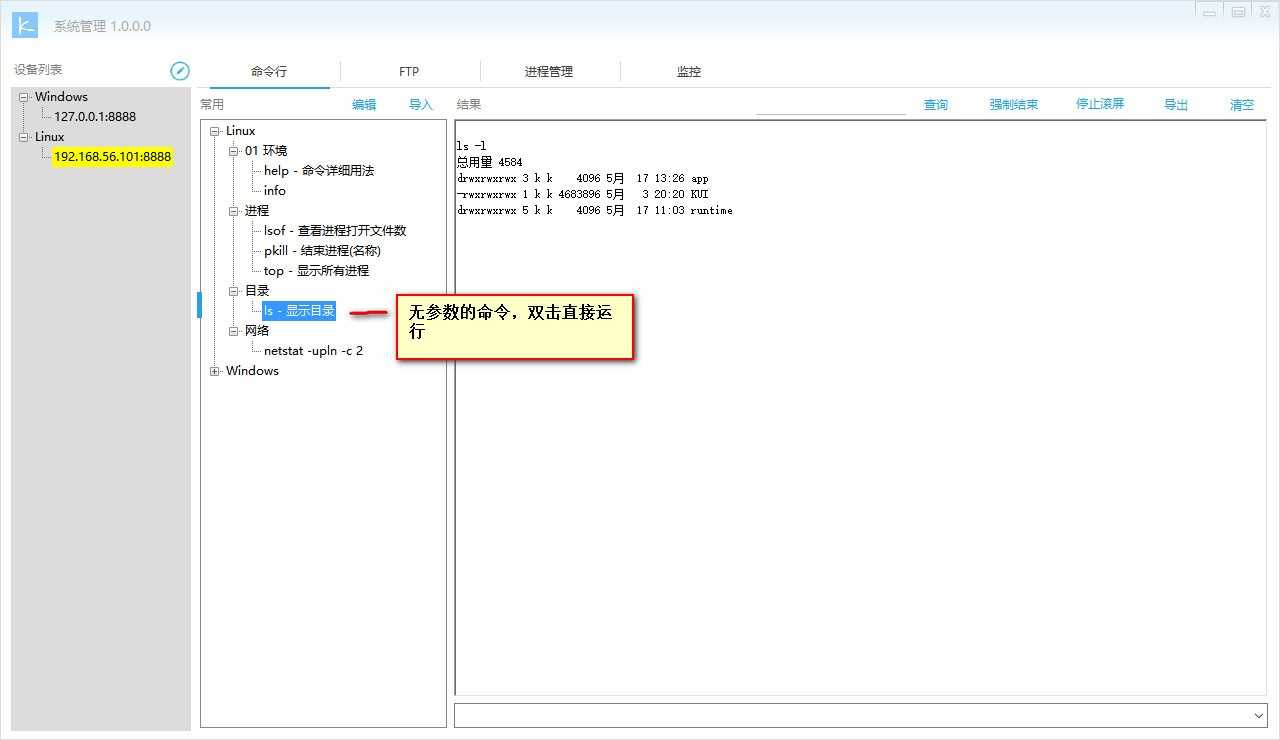Click the '总用量 4584' output line
This screenshot has height=740, width=1280.
point(489,162)
